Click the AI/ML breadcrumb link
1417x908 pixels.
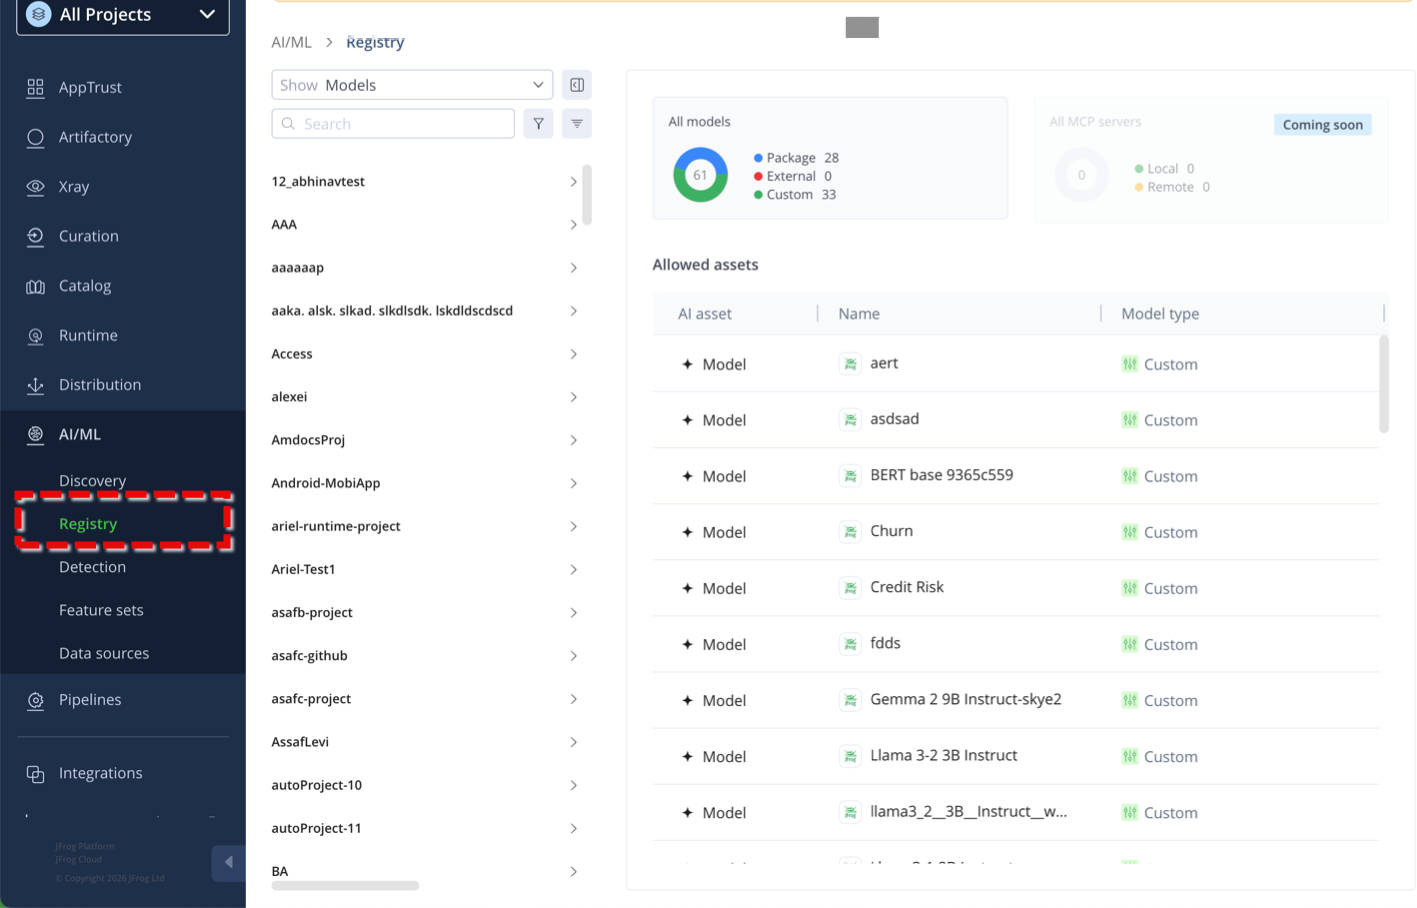[291, 42]
